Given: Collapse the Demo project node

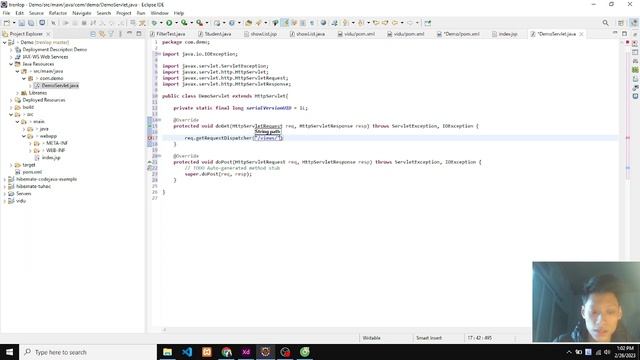Looking at the screenshot, I should coord(4,42).
